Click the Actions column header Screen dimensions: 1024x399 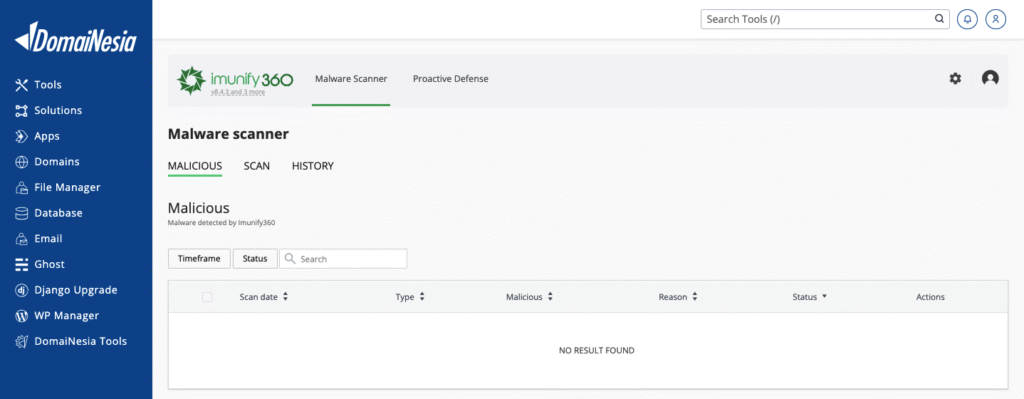[x=930, y=296]
